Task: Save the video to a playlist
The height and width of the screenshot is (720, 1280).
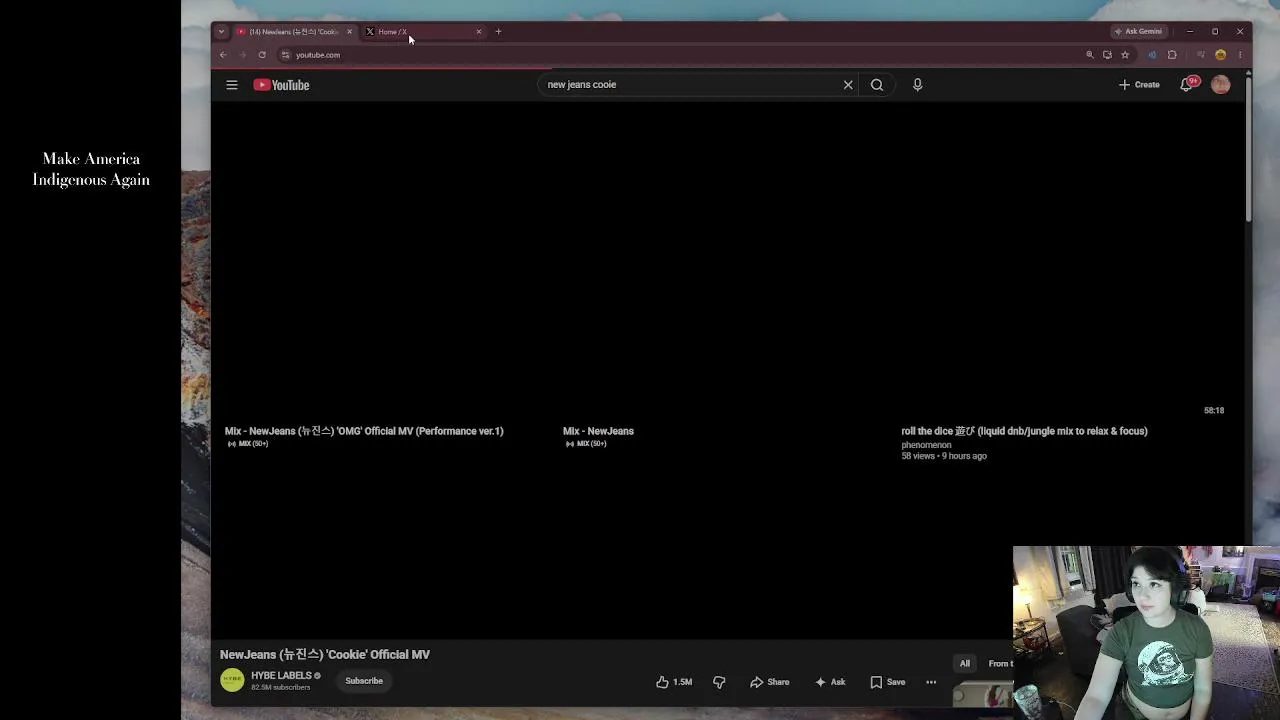Action: (888, 682)
